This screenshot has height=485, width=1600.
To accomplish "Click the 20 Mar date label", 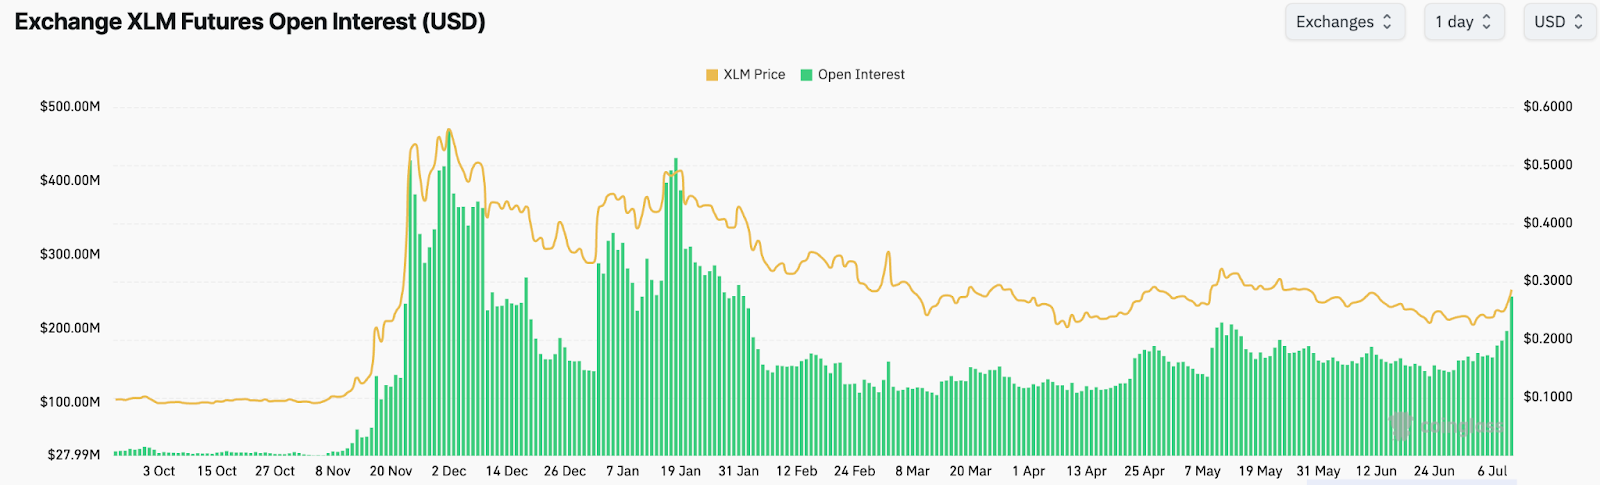I will [971, 471].
